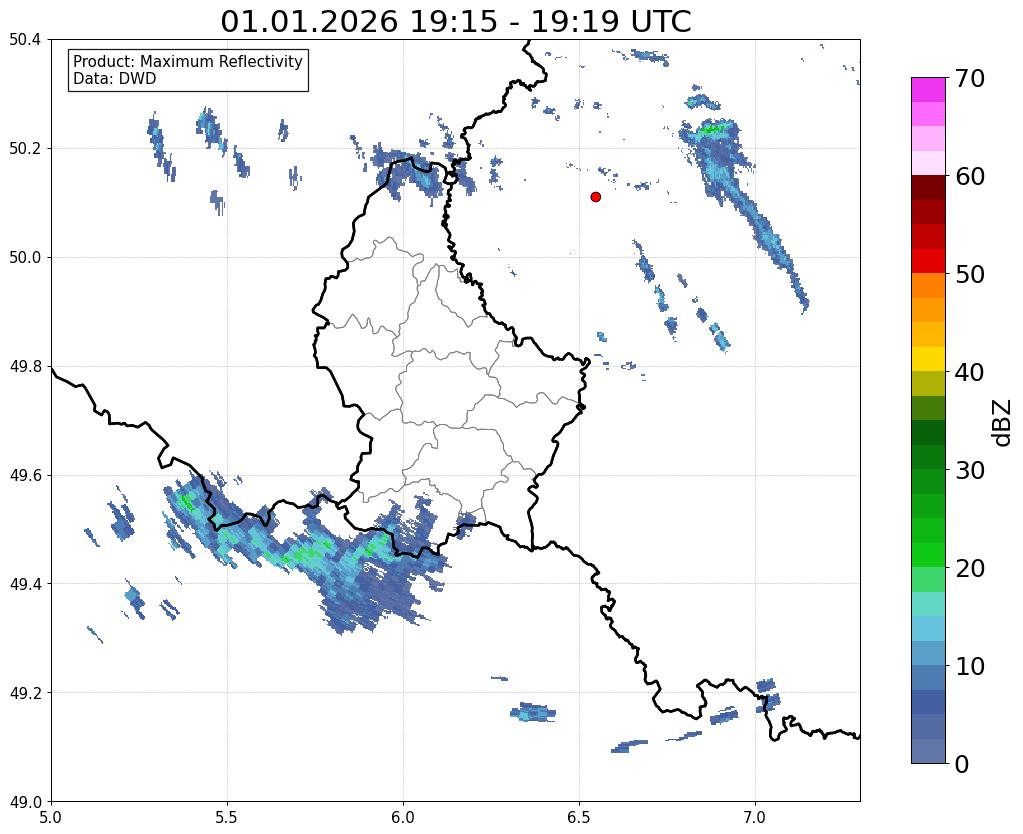
Task: Click the latitude label 49.2
Action: point(25,693)
